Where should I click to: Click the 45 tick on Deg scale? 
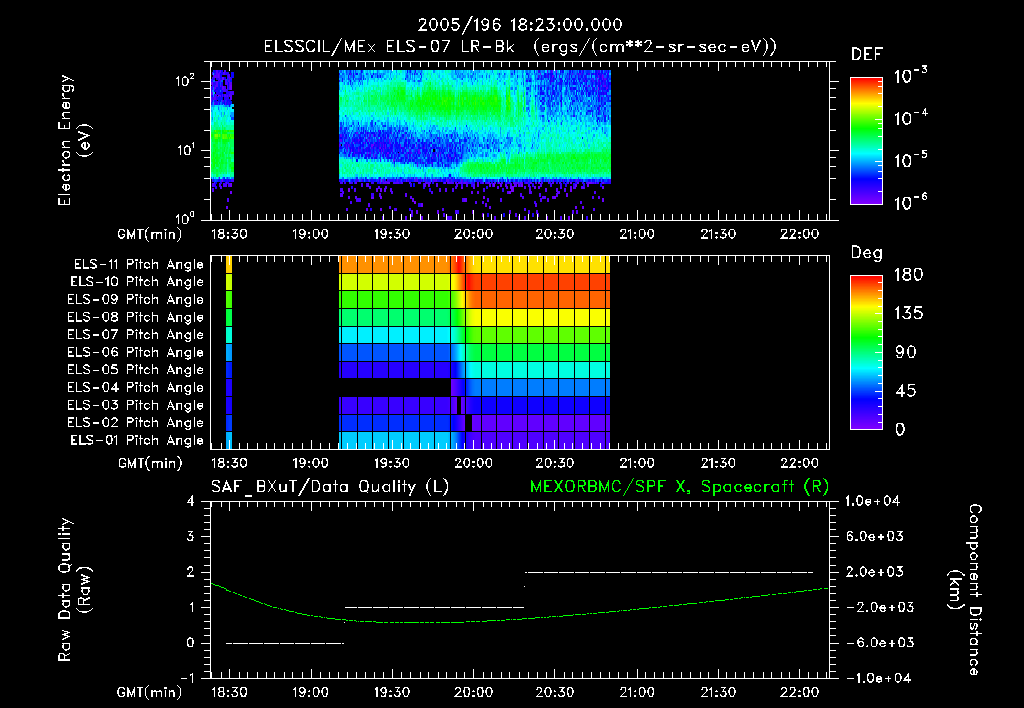906,391
